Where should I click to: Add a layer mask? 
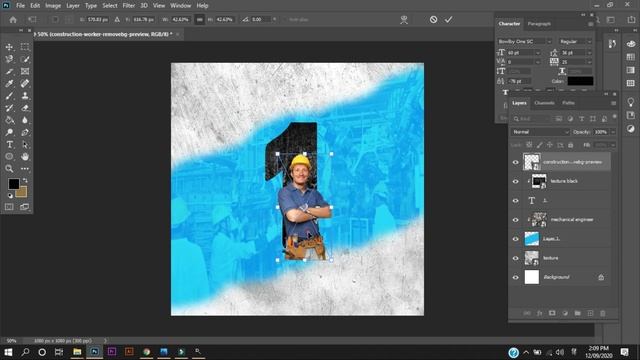coord(552,313)
